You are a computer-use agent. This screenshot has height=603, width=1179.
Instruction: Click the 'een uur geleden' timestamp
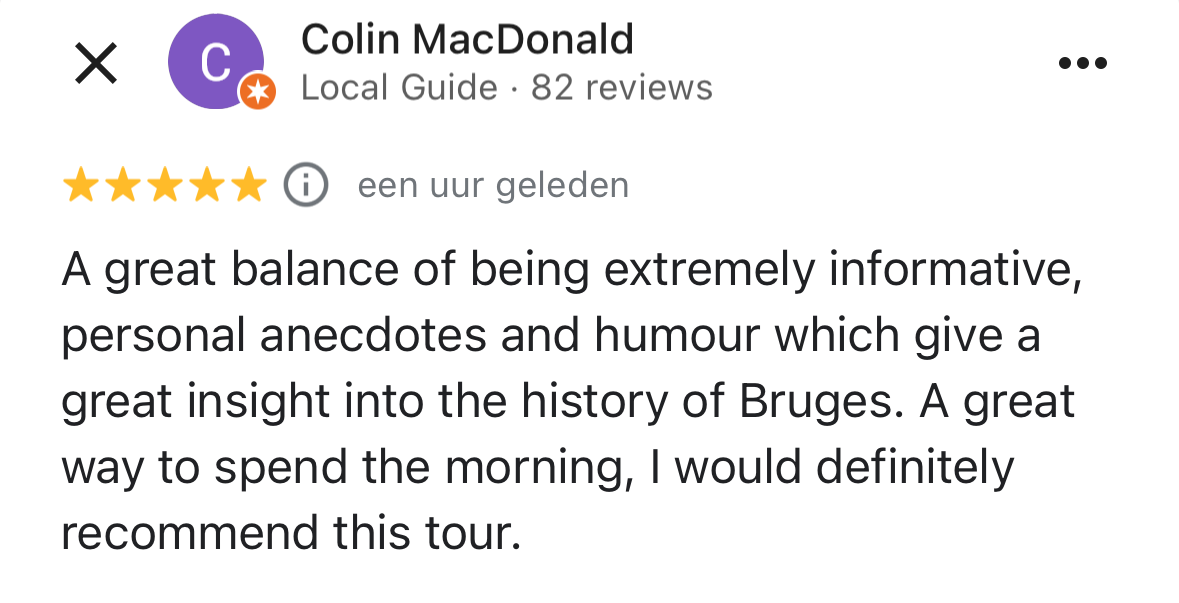coord(492,184)
